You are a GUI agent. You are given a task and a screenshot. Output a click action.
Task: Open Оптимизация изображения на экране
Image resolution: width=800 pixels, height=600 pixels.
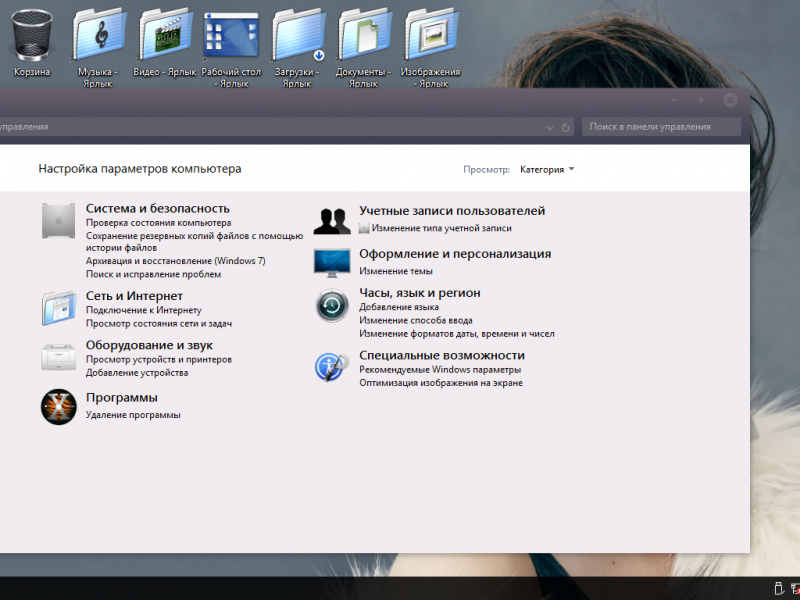point(441,383)
